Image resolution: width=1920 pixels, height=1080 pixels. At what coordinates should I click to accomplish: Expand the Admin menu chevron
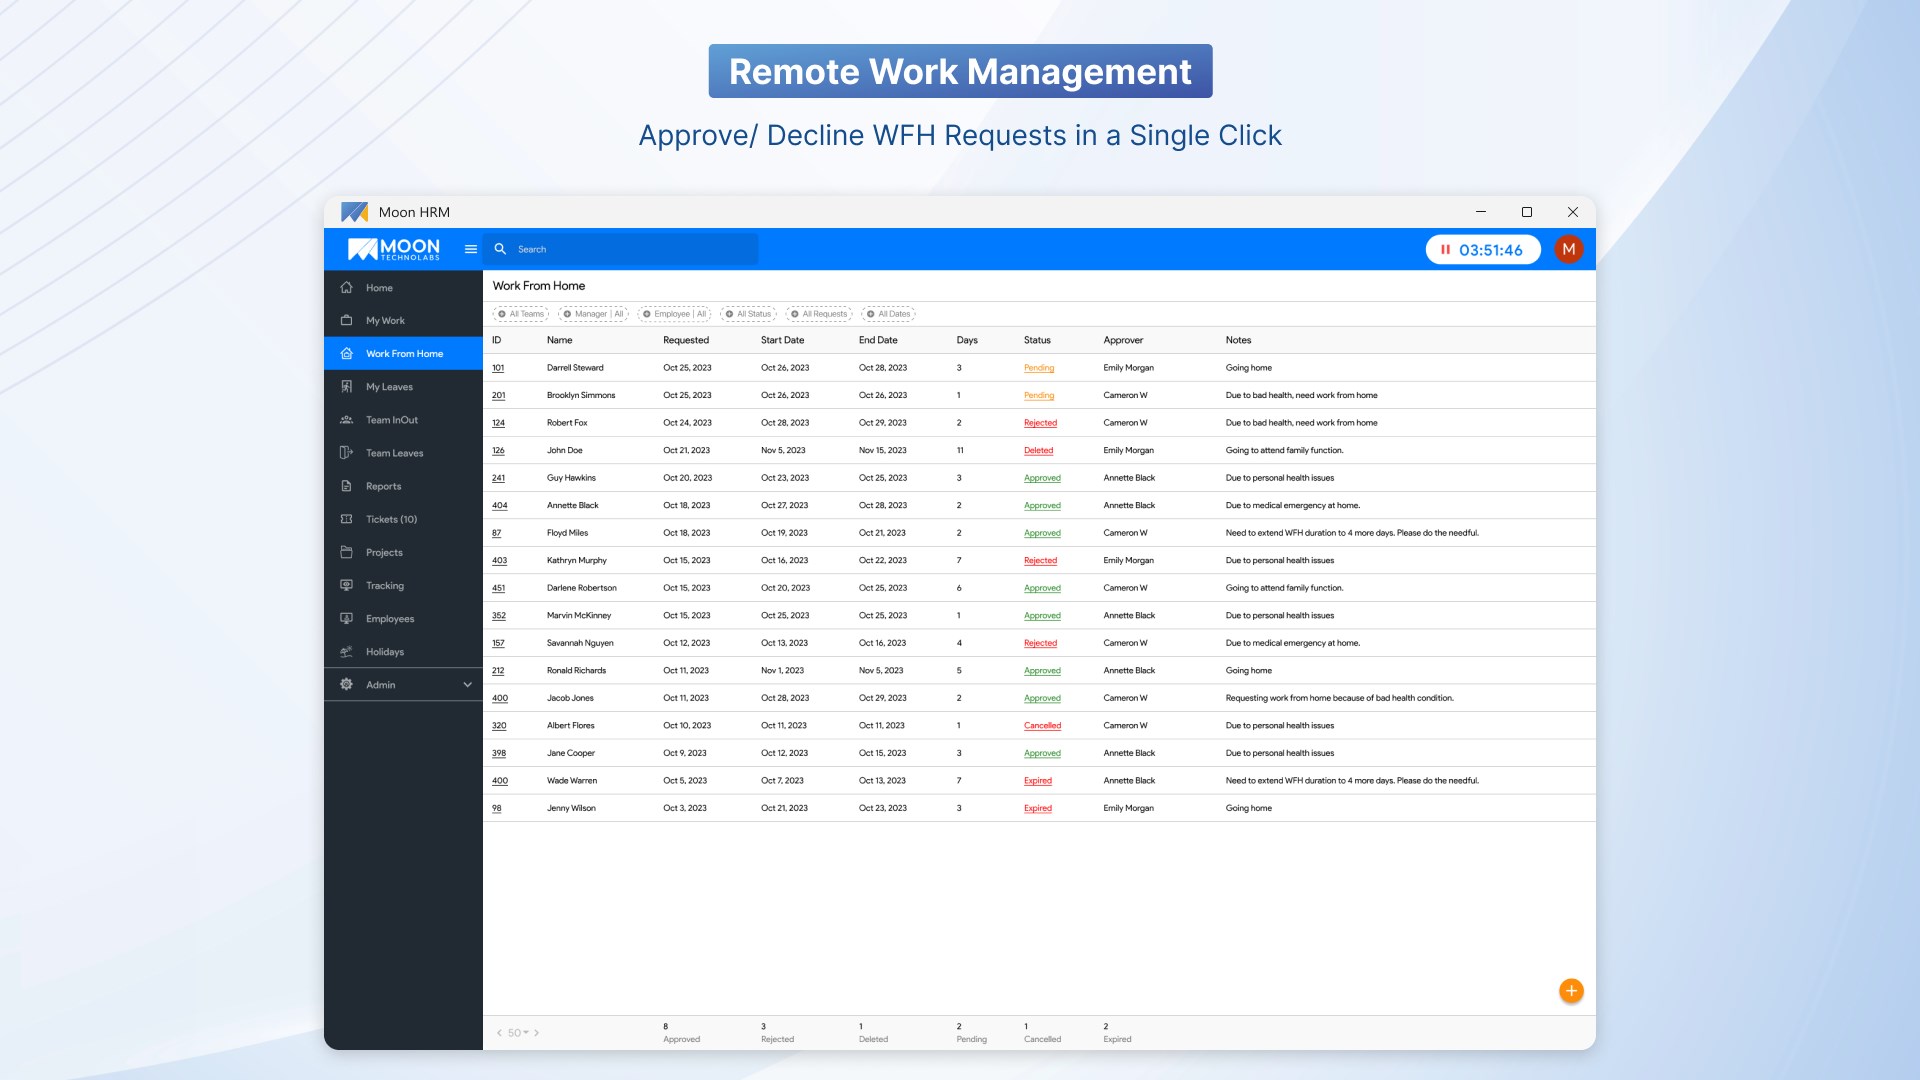467,685
